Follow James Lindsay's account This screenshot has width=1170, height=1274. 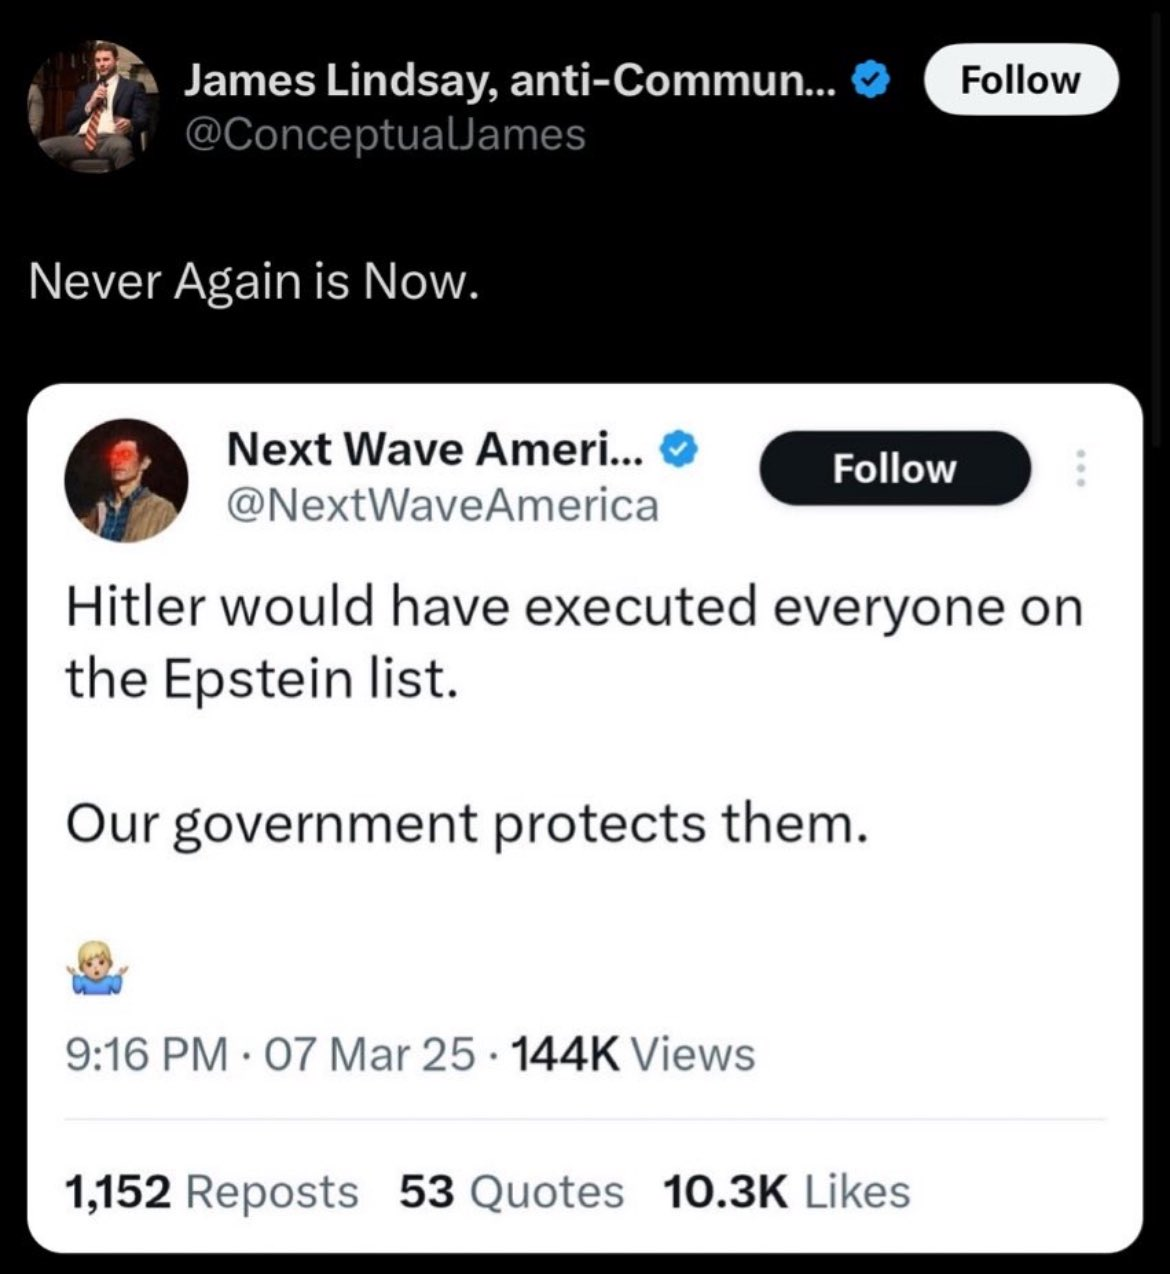(1020, 80)
